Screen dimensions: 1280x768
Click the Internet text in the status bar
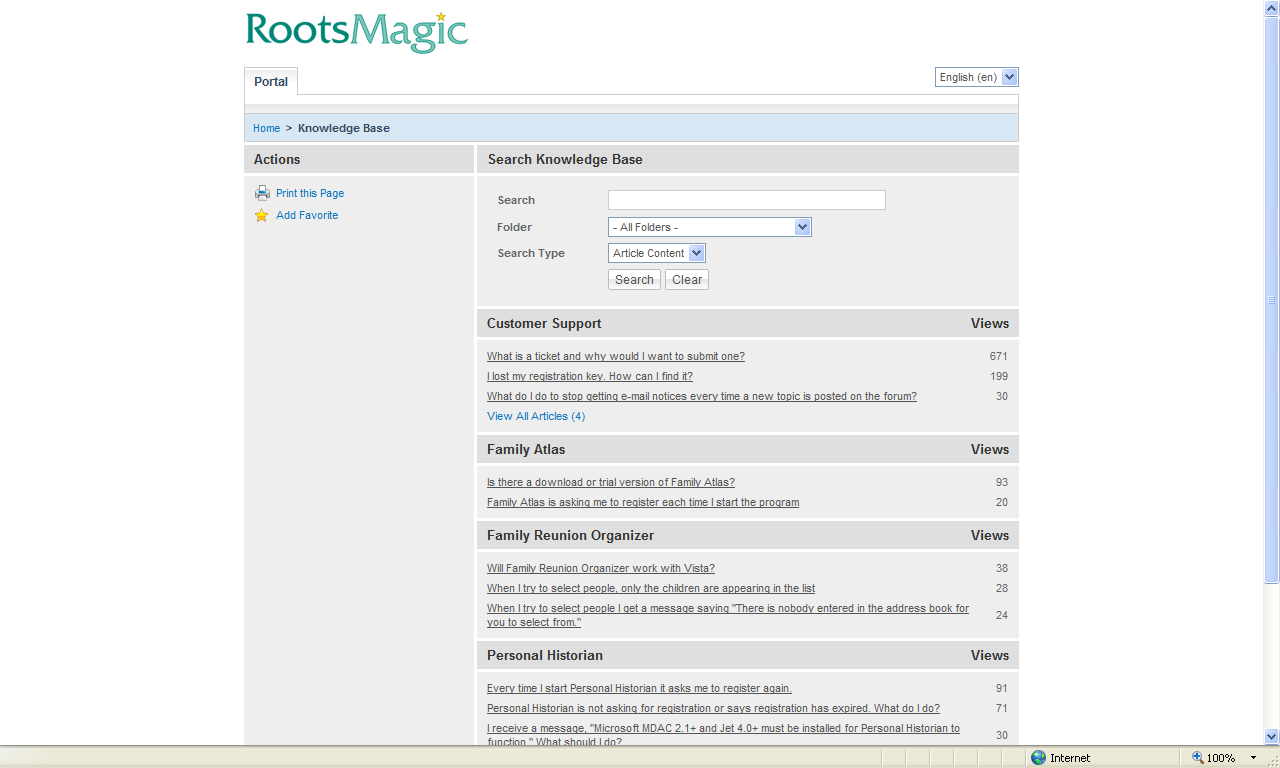tap(1070, 758)
